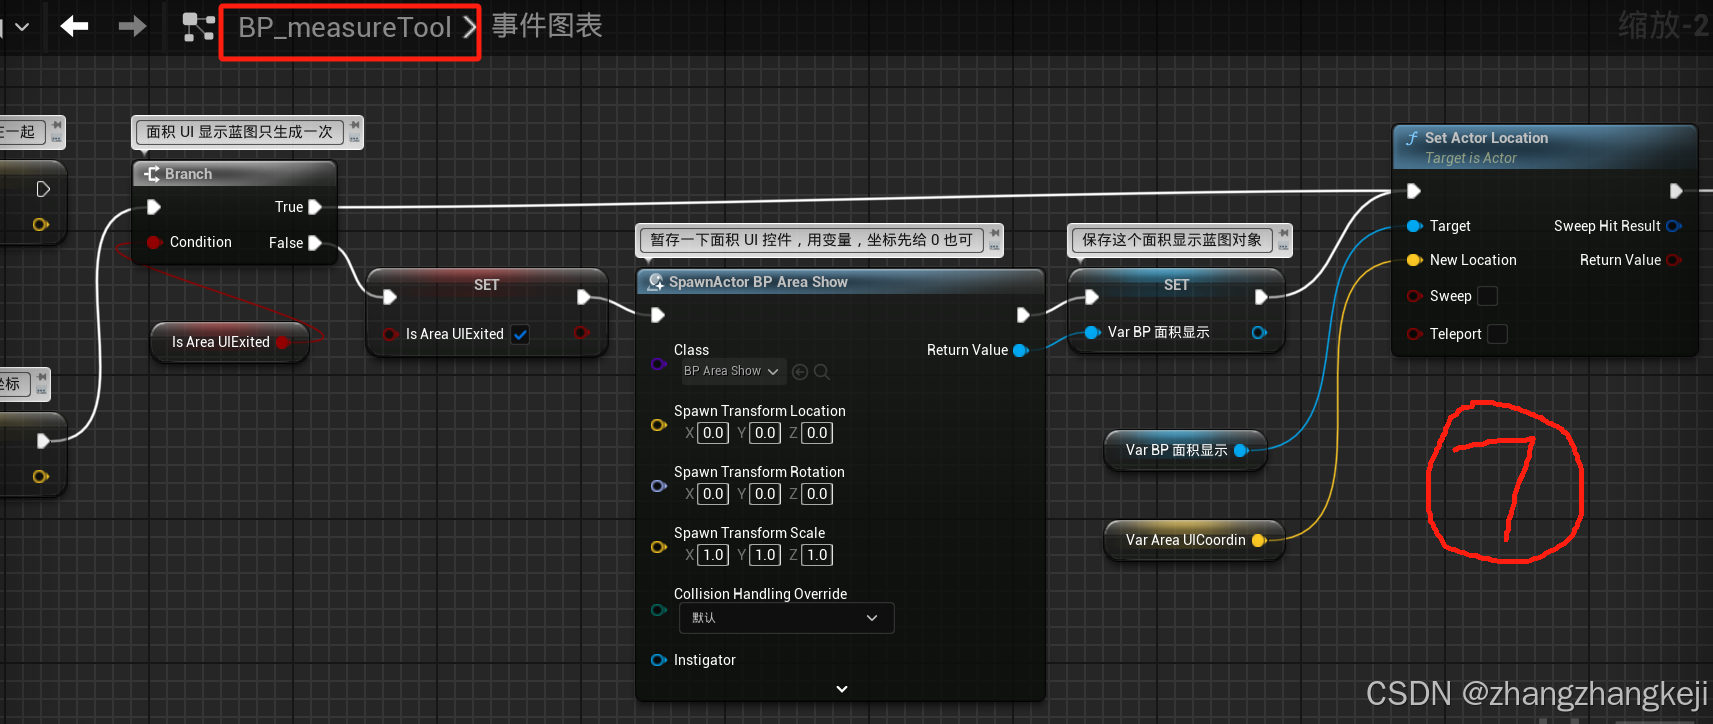The height and width of the screenshot is (724, 1713).
Task: Click comment bubble '暂存一下面积 UI 控件'
Action: [x=811, y=240]
